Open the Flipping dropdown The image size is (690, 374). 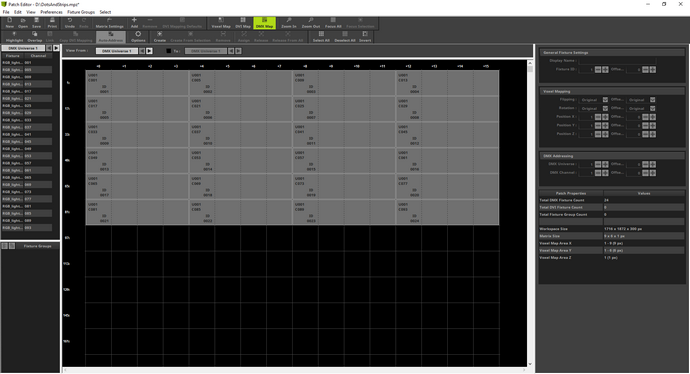coord(593,100)
